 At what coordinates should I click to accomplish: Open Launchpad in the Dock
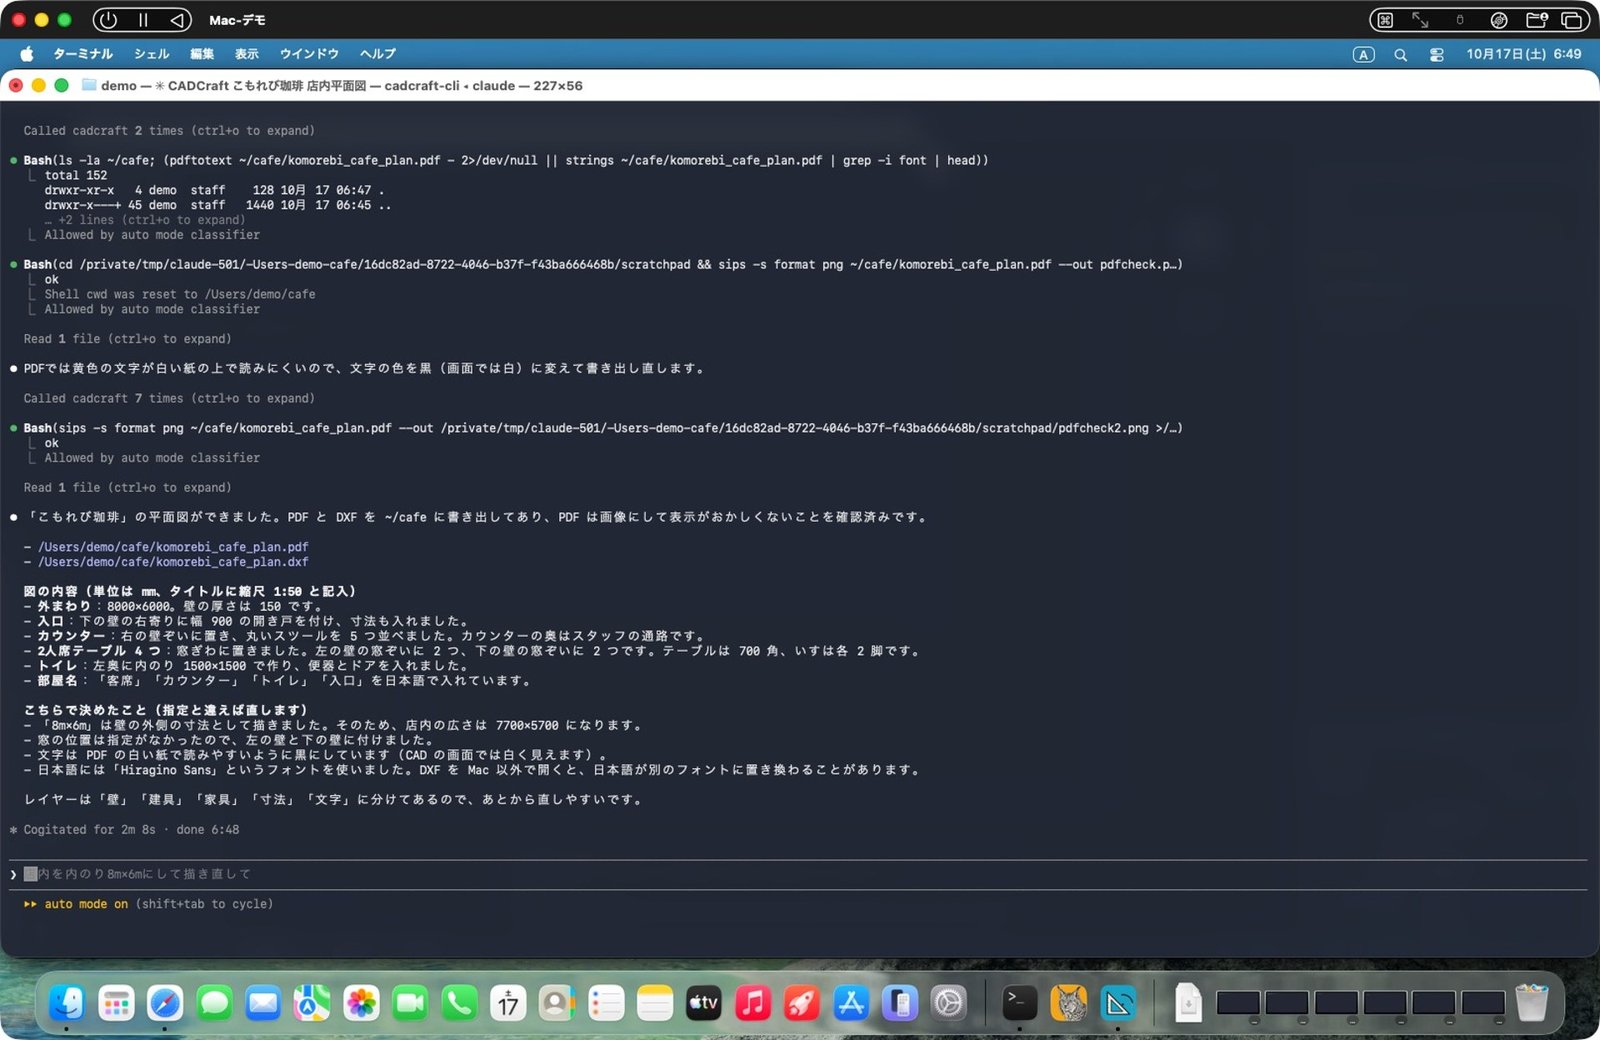tap(116, 1003)
